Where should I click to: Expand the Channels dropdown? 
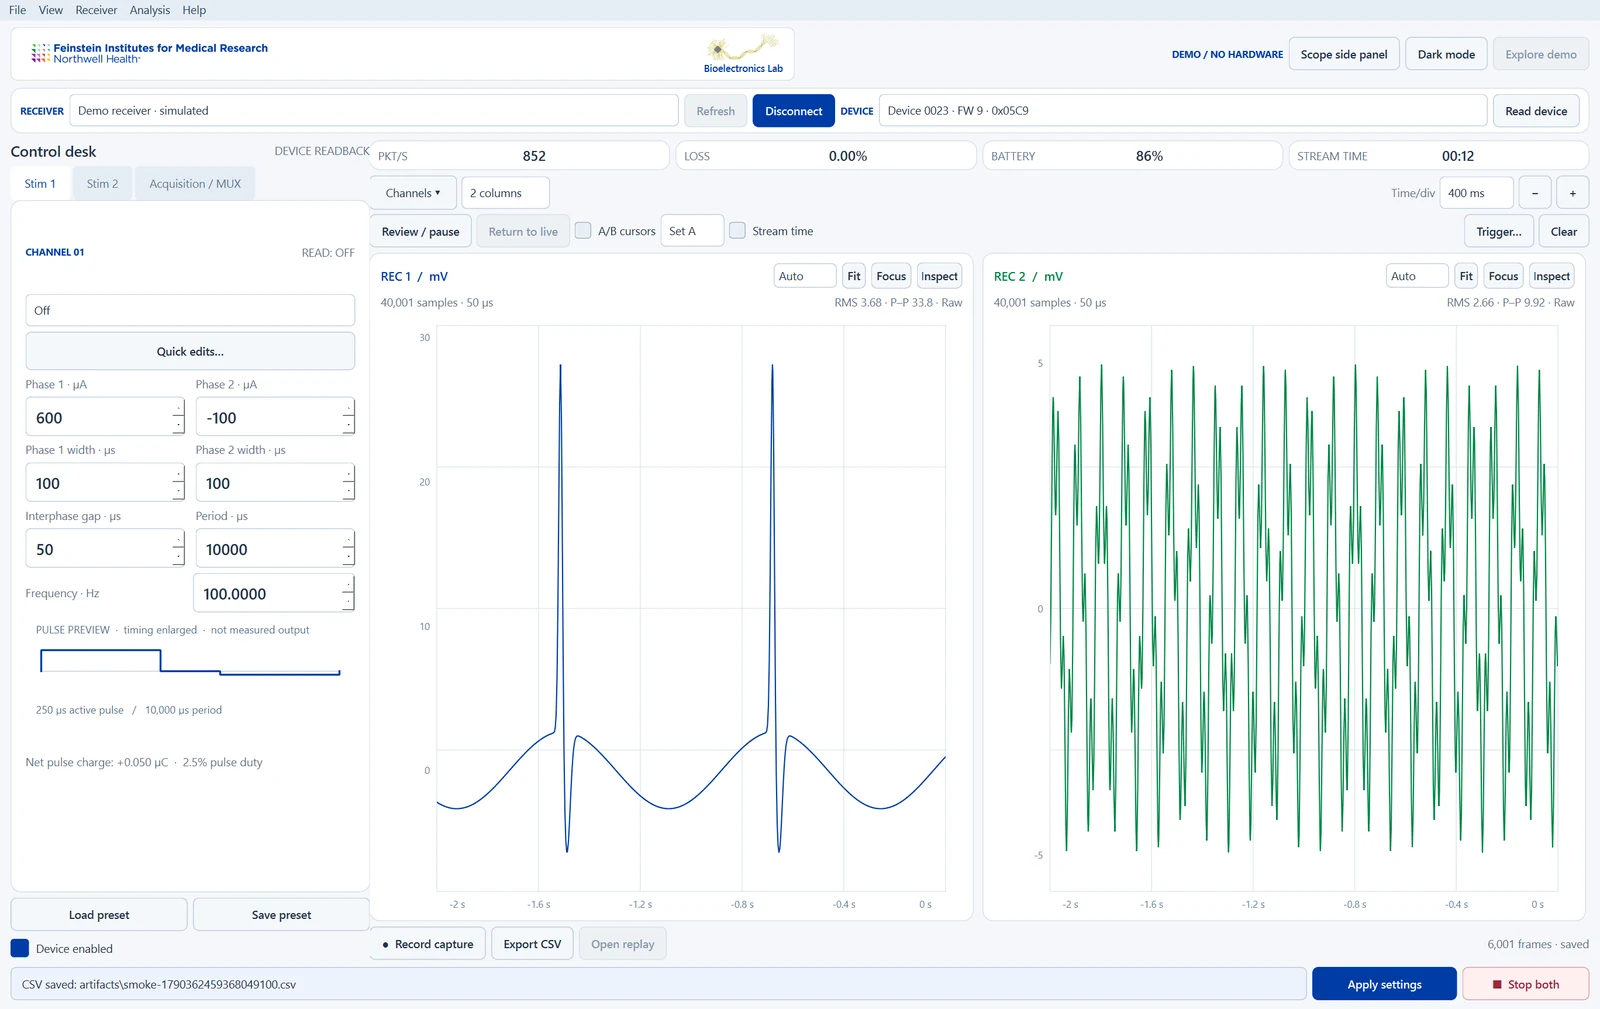413,193
